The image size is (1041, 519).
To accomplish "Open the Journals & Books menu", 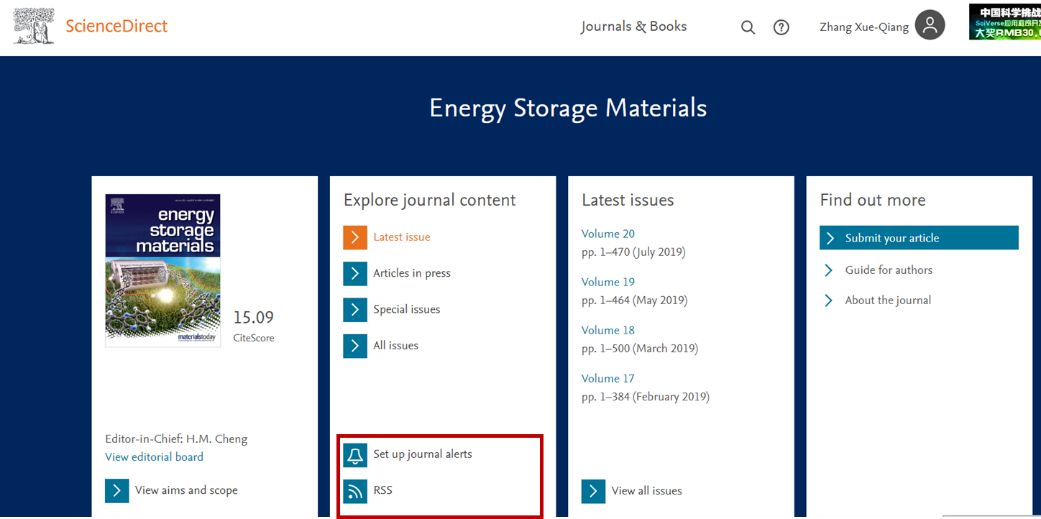I will (633, 27).
